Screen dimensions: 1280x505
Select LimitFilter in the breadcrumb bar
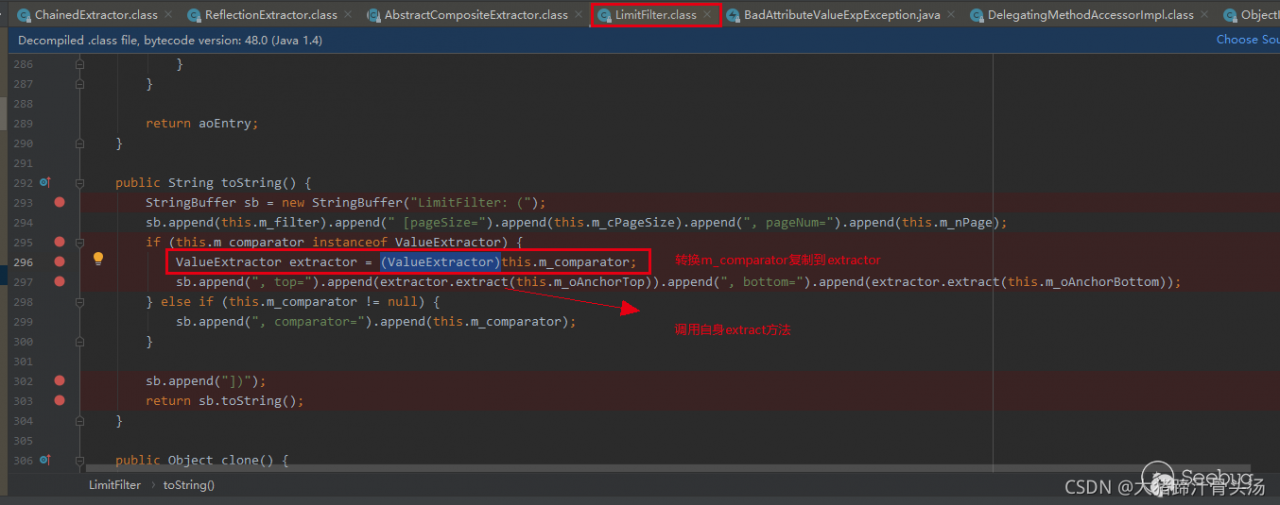click(x=115, y=485)
